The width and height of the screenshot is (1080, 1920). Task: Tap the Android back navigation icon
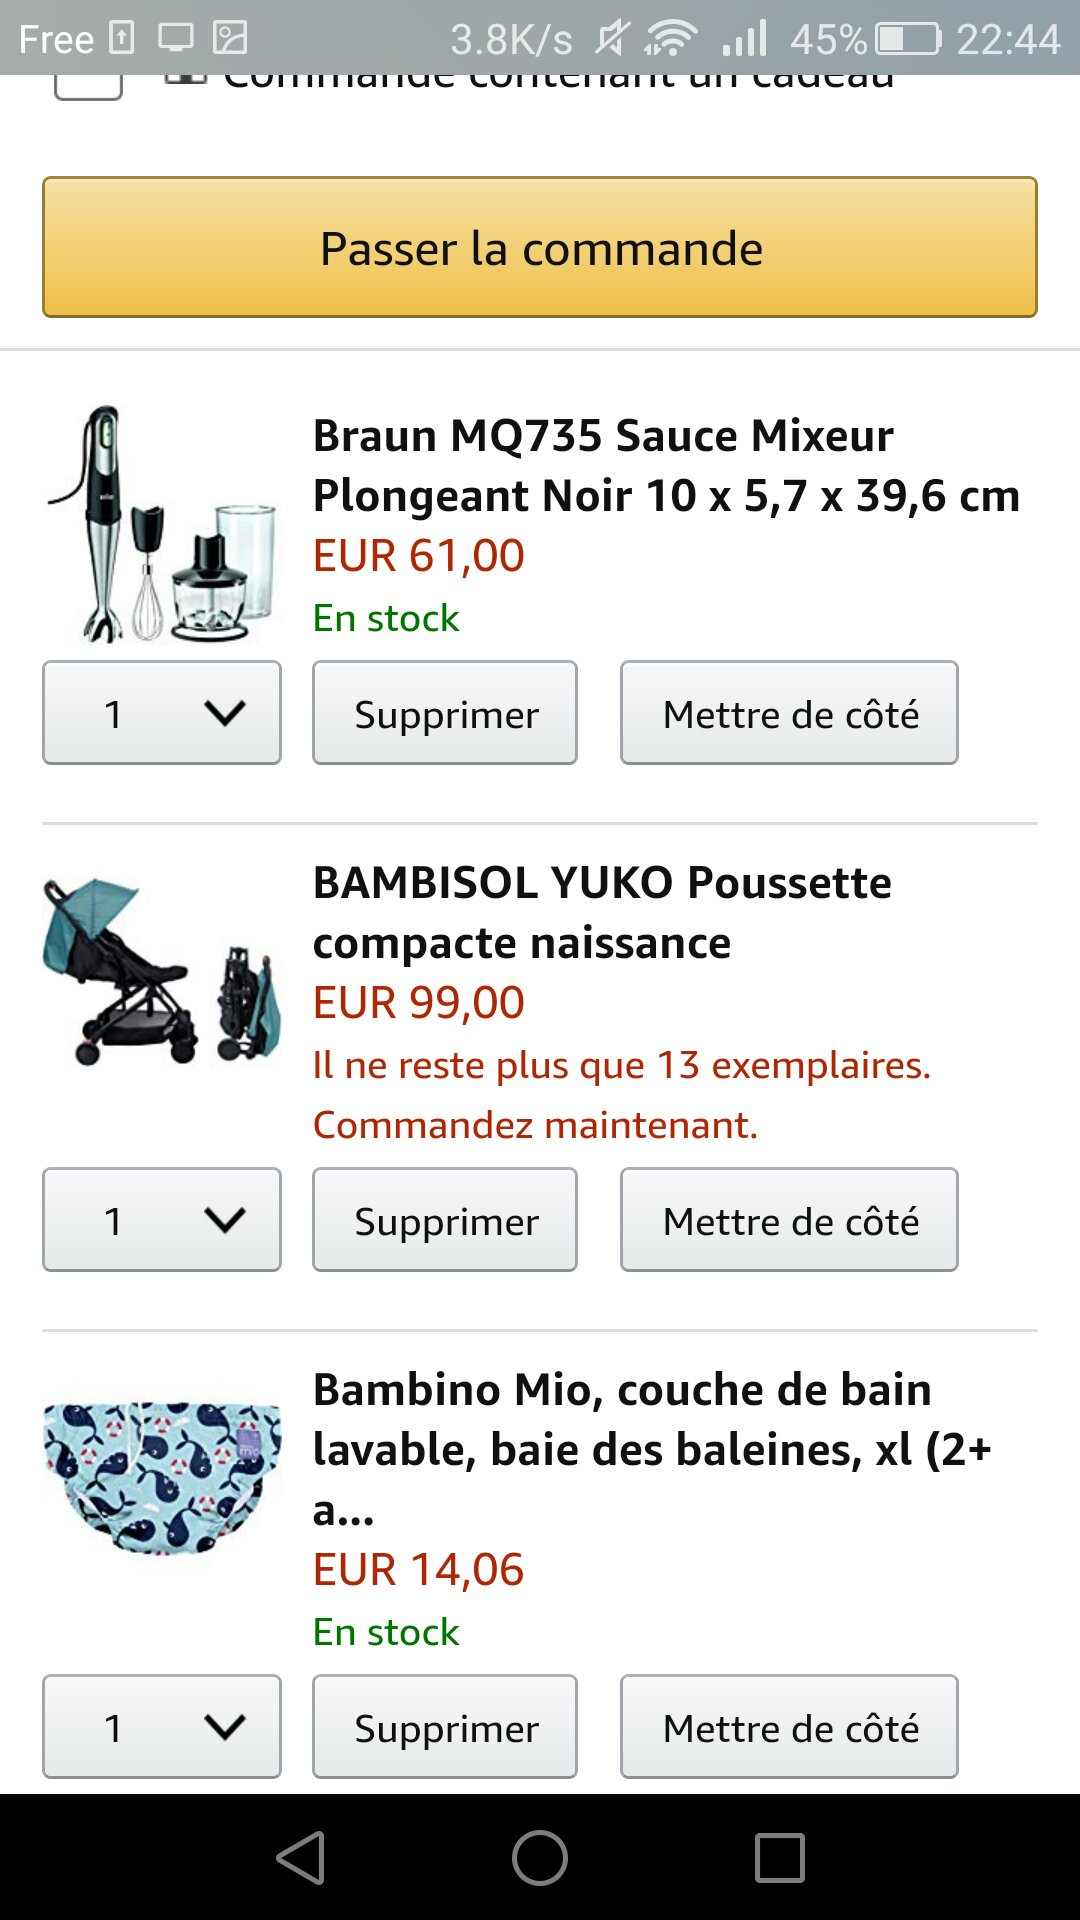(301, 1858)
